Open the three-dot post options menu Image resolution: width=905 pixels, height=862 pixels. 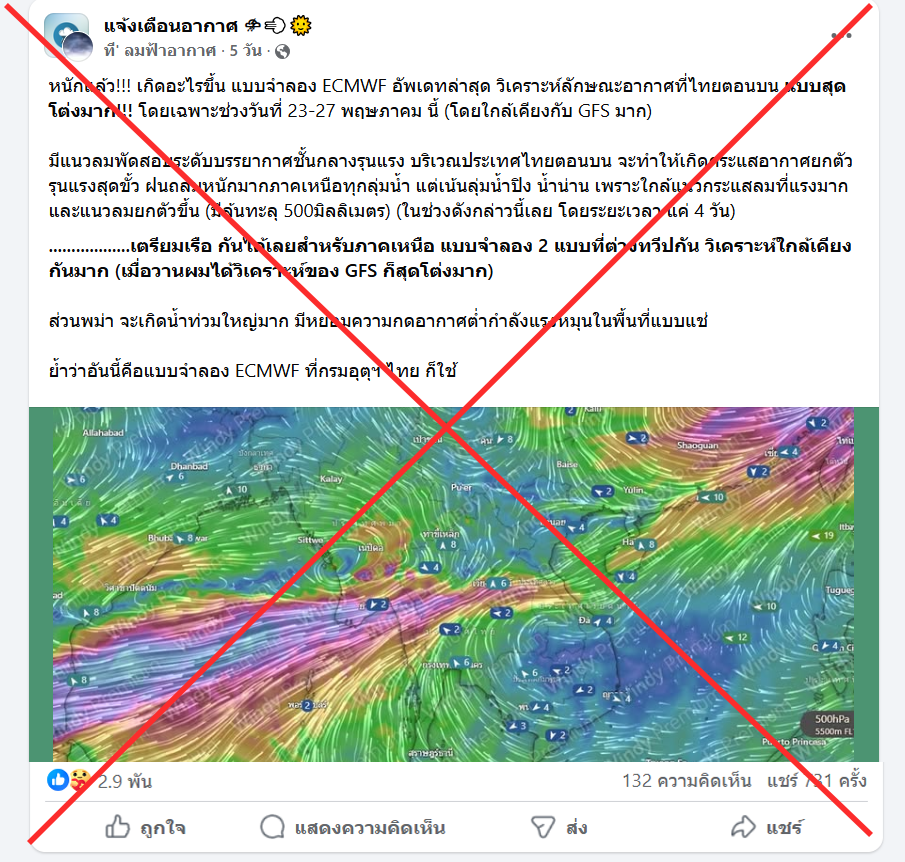841,36
